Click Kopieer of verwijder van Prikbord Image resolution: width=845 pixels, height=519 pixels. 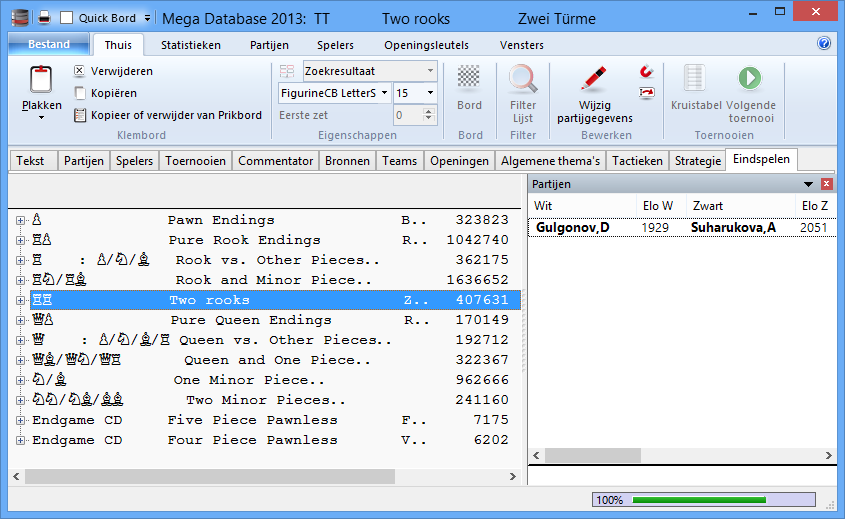[168, 115]
